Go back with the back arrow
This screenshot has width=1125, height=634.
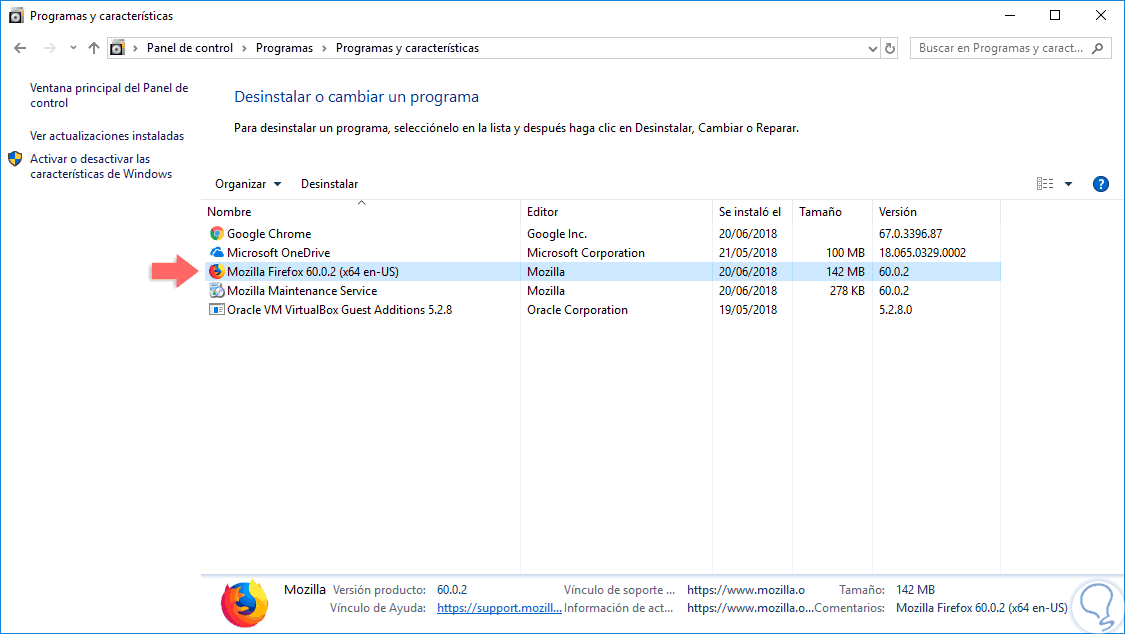coord(20,48)
